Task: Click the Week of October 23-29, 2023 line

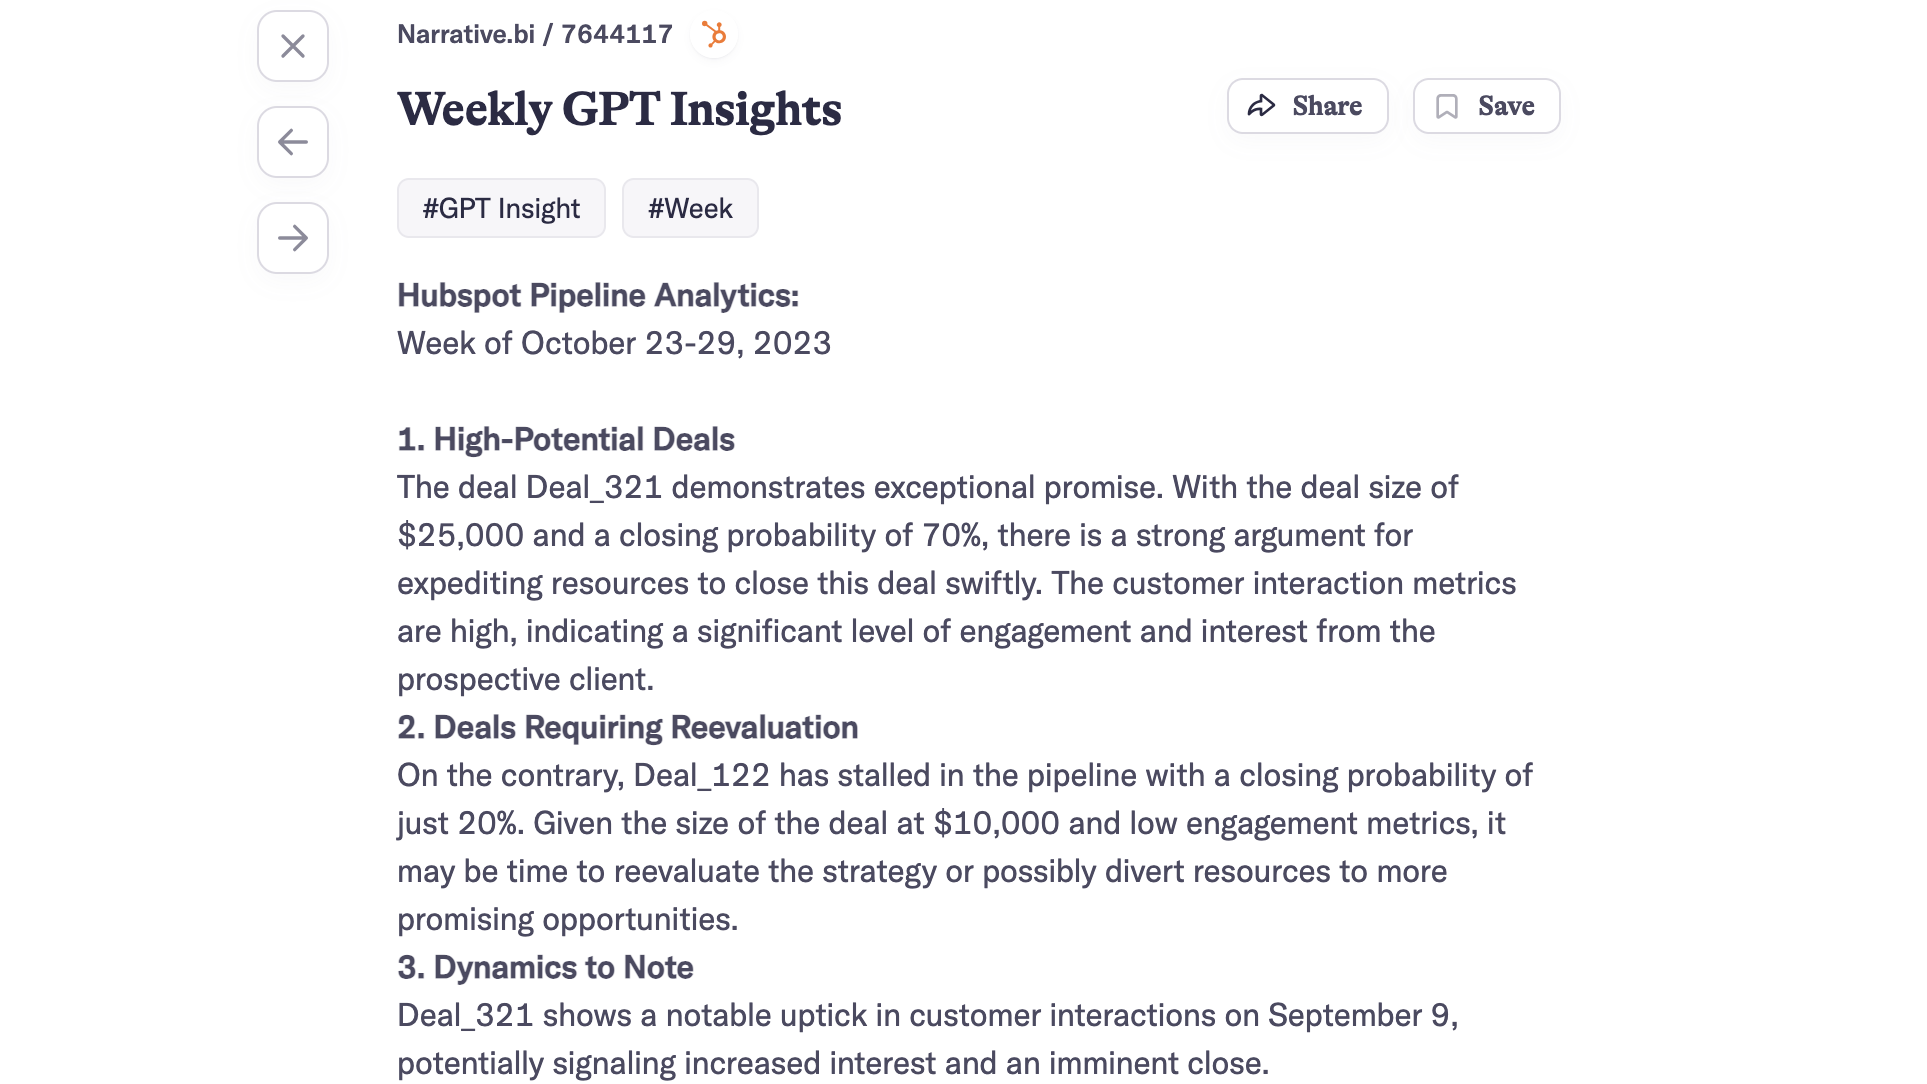Action: 614,343
